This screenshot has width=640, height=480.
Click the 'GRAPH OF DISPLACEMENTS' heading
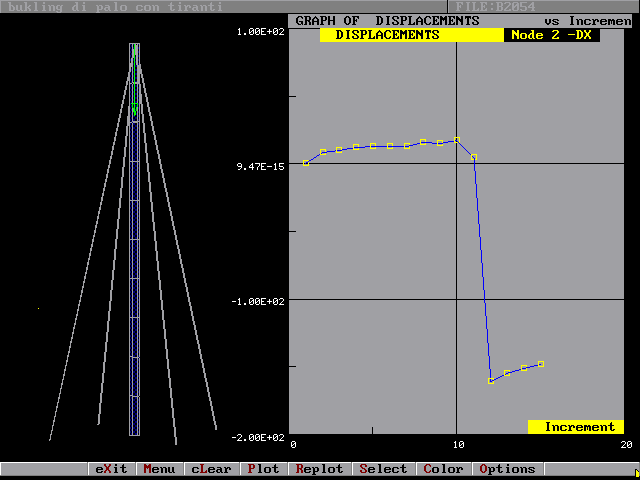click(x=387, y=20)
